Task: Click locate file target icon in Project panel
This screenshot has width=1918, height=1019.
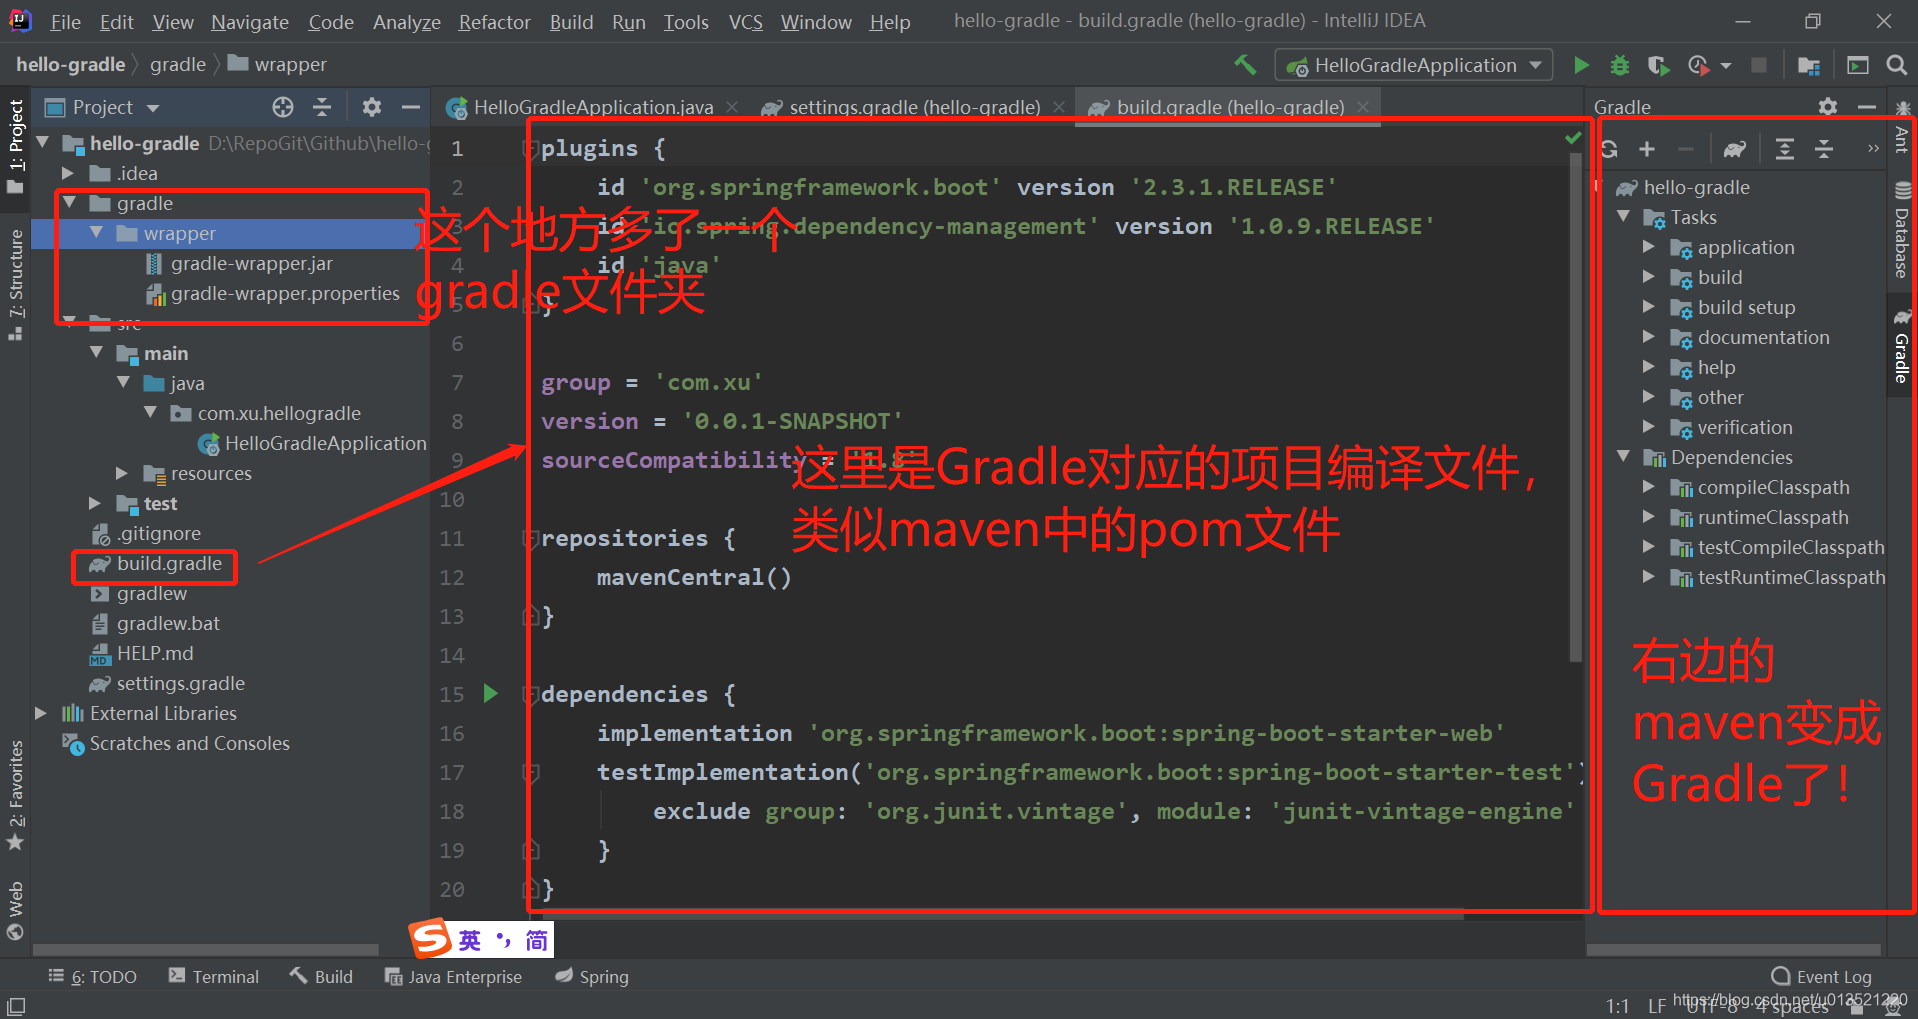Action: 283,107
